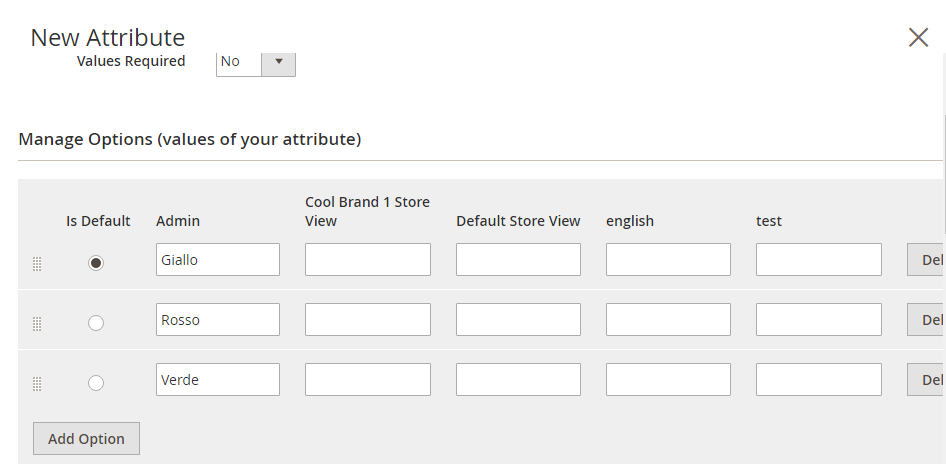Screen dimensions: 946x464
Task: Click the drag handle icon for Giallo row
Action: [x=37, y=264]
